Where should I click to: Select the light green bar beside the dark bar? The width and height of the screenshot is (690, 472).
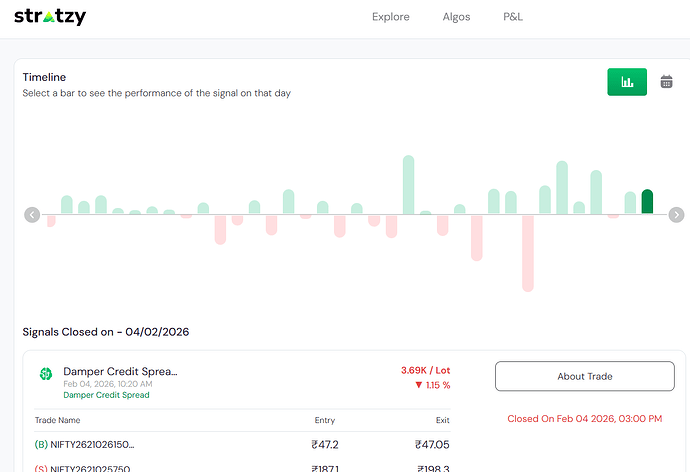pyautogui.click(x=630, y=203)
